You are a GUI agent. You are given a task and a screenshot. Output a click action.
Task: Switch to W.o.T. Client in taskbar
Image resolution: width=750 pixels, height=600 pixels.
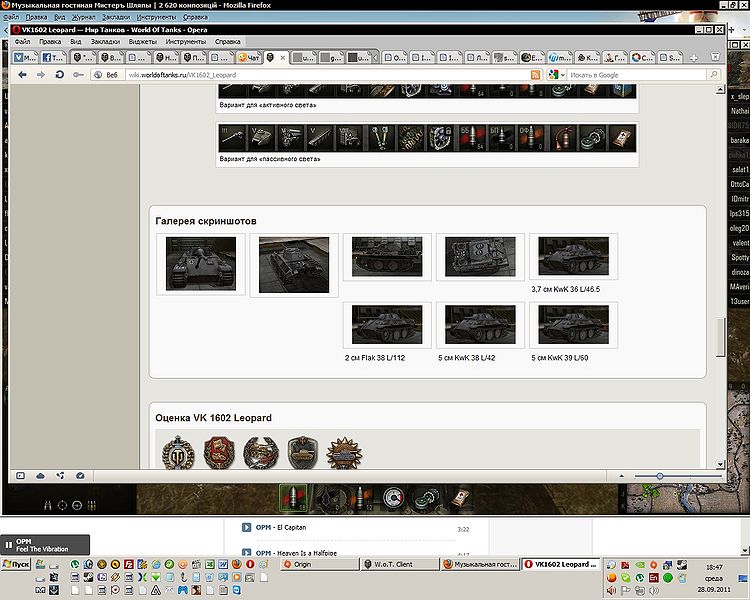[399, 564]
